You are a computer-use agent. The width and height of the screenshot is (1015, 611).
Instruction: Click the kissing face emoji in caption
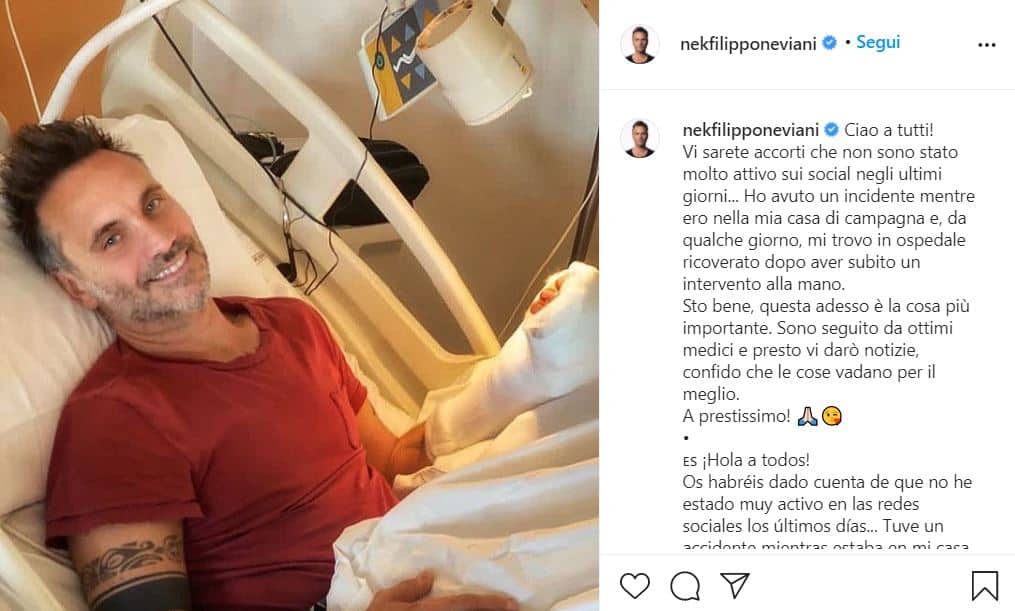click(831, 416)
